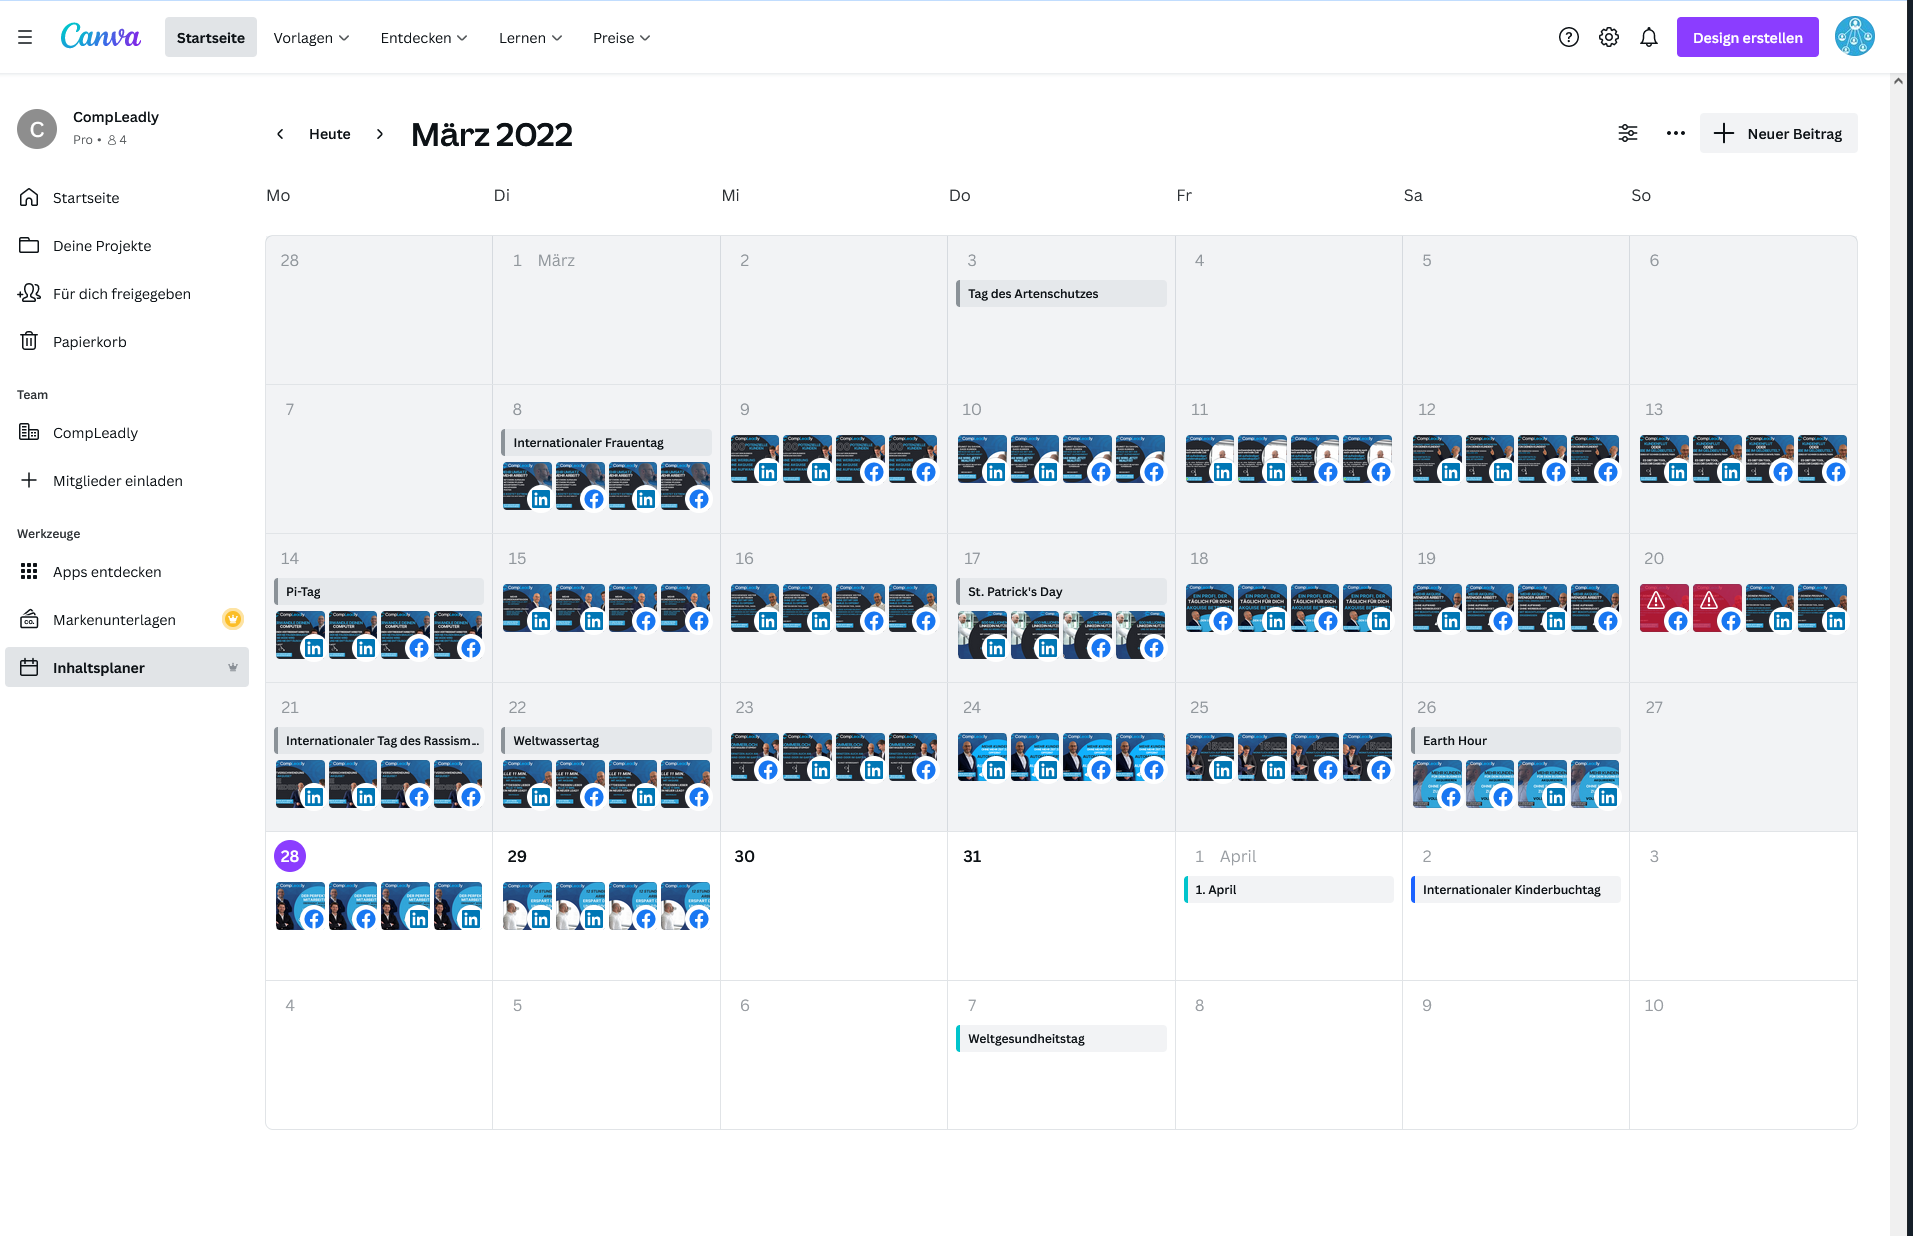The height and width of the screenshot is (1236, 1913).
Task: Expand the Vorlagen dropdown
Action: point(311,38)
